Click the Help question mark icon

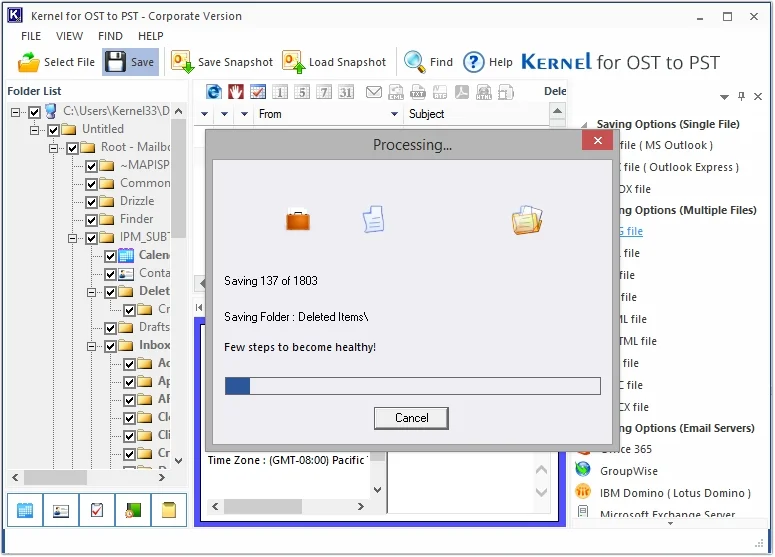[x=474, y=62]
